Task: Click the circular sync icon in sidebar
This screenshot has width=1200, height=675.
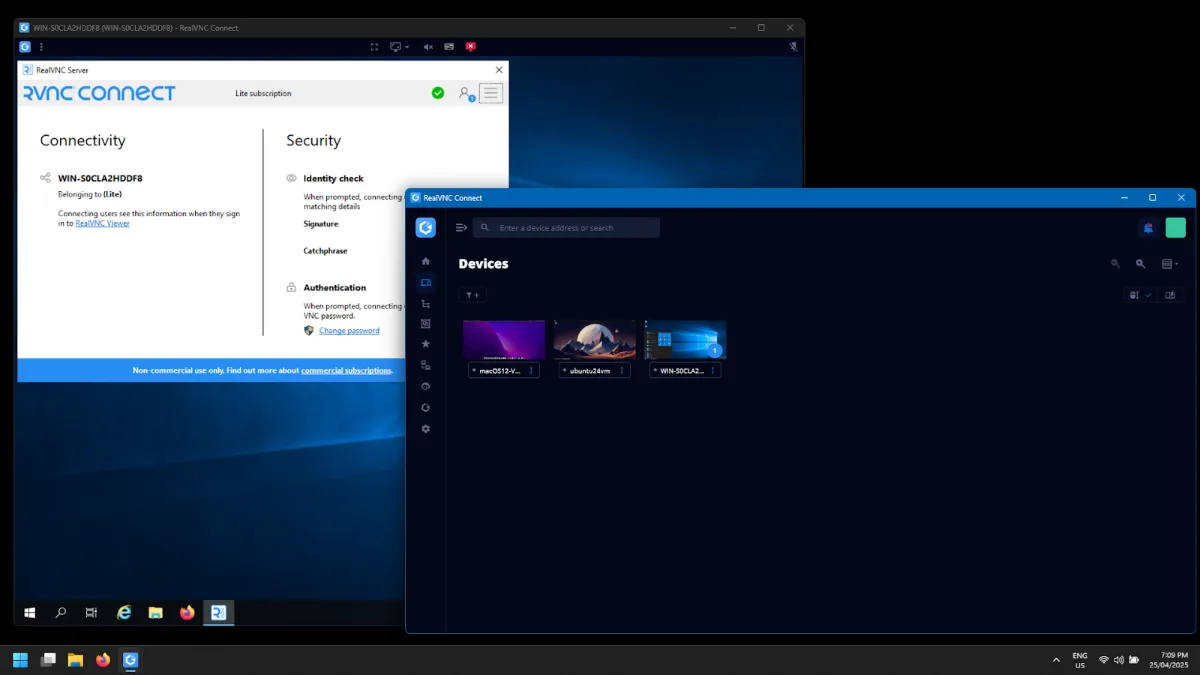Action: click(x=425, y=407)
